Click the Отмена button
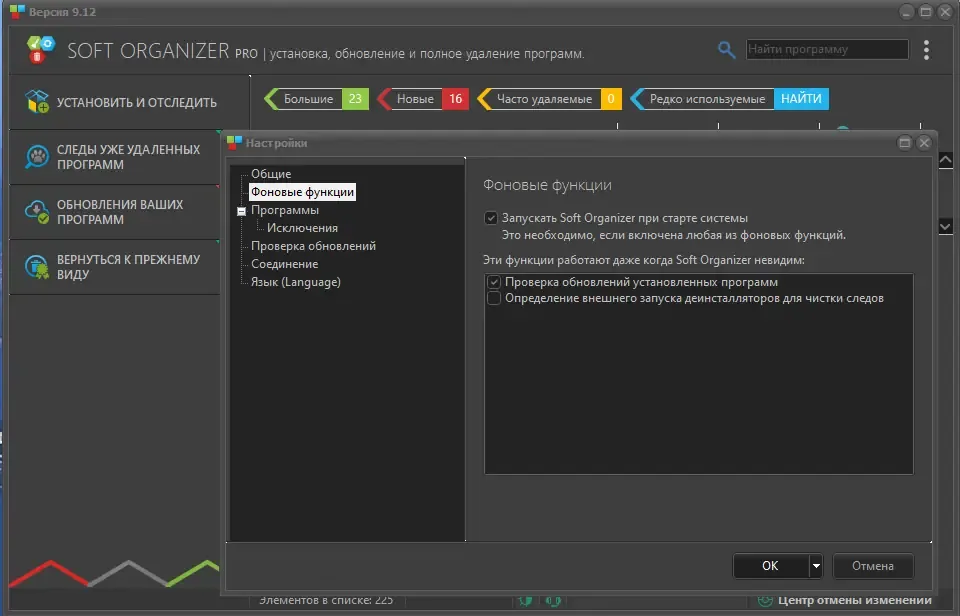The image size is (960, 616). [873, 566]
